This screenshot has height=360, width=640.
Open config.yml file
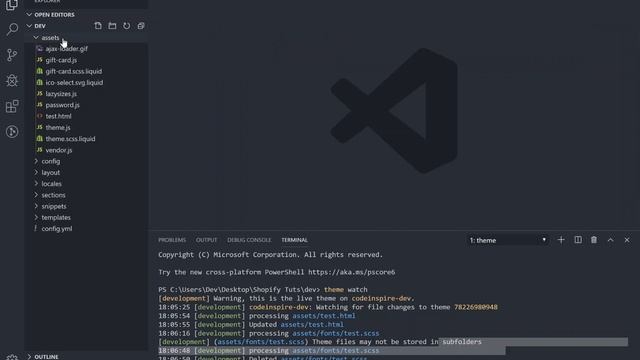(57, 229)
